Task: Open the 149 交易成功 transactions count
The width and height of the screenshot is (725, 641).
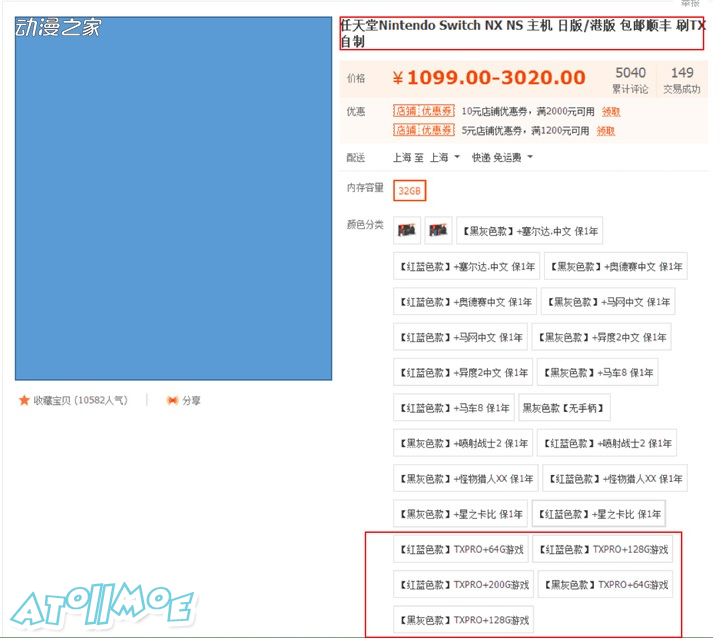Action: 682,80
